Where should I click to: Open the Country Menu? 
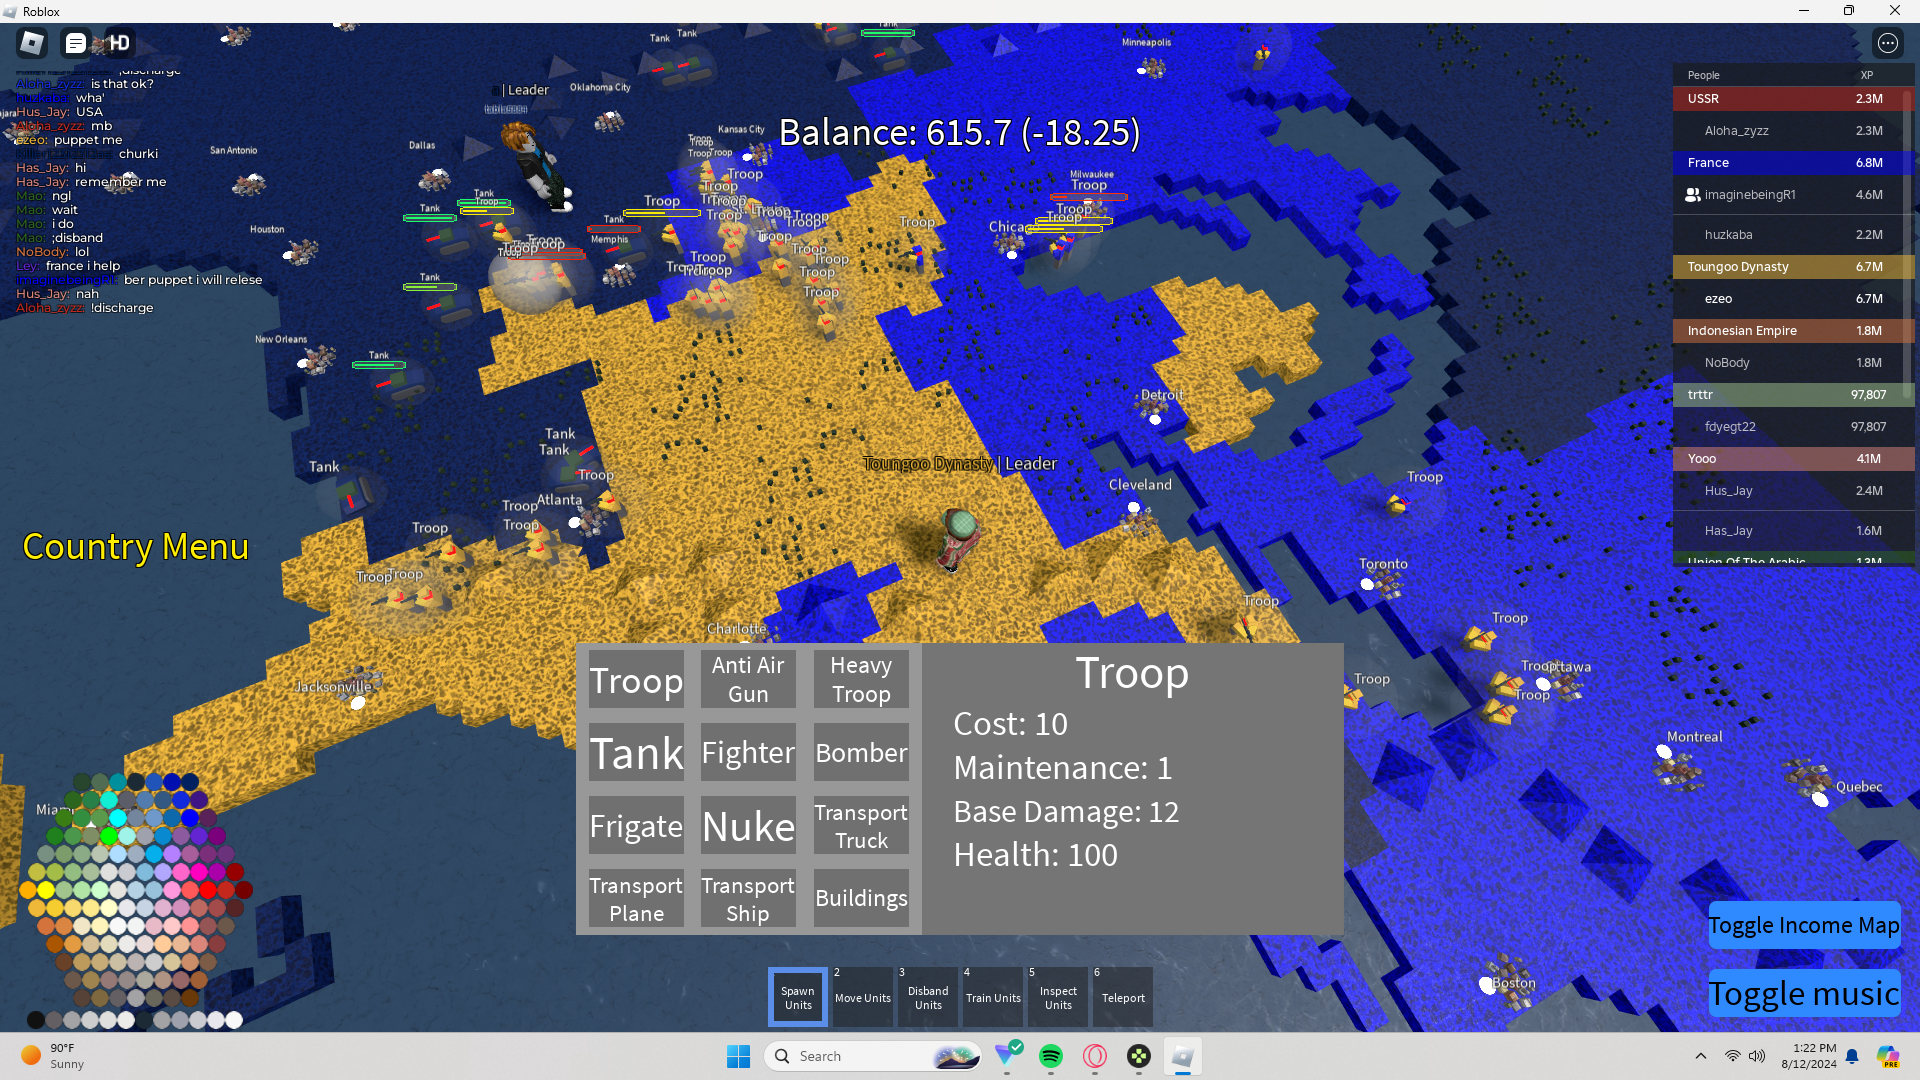click(x=135, y=547)
